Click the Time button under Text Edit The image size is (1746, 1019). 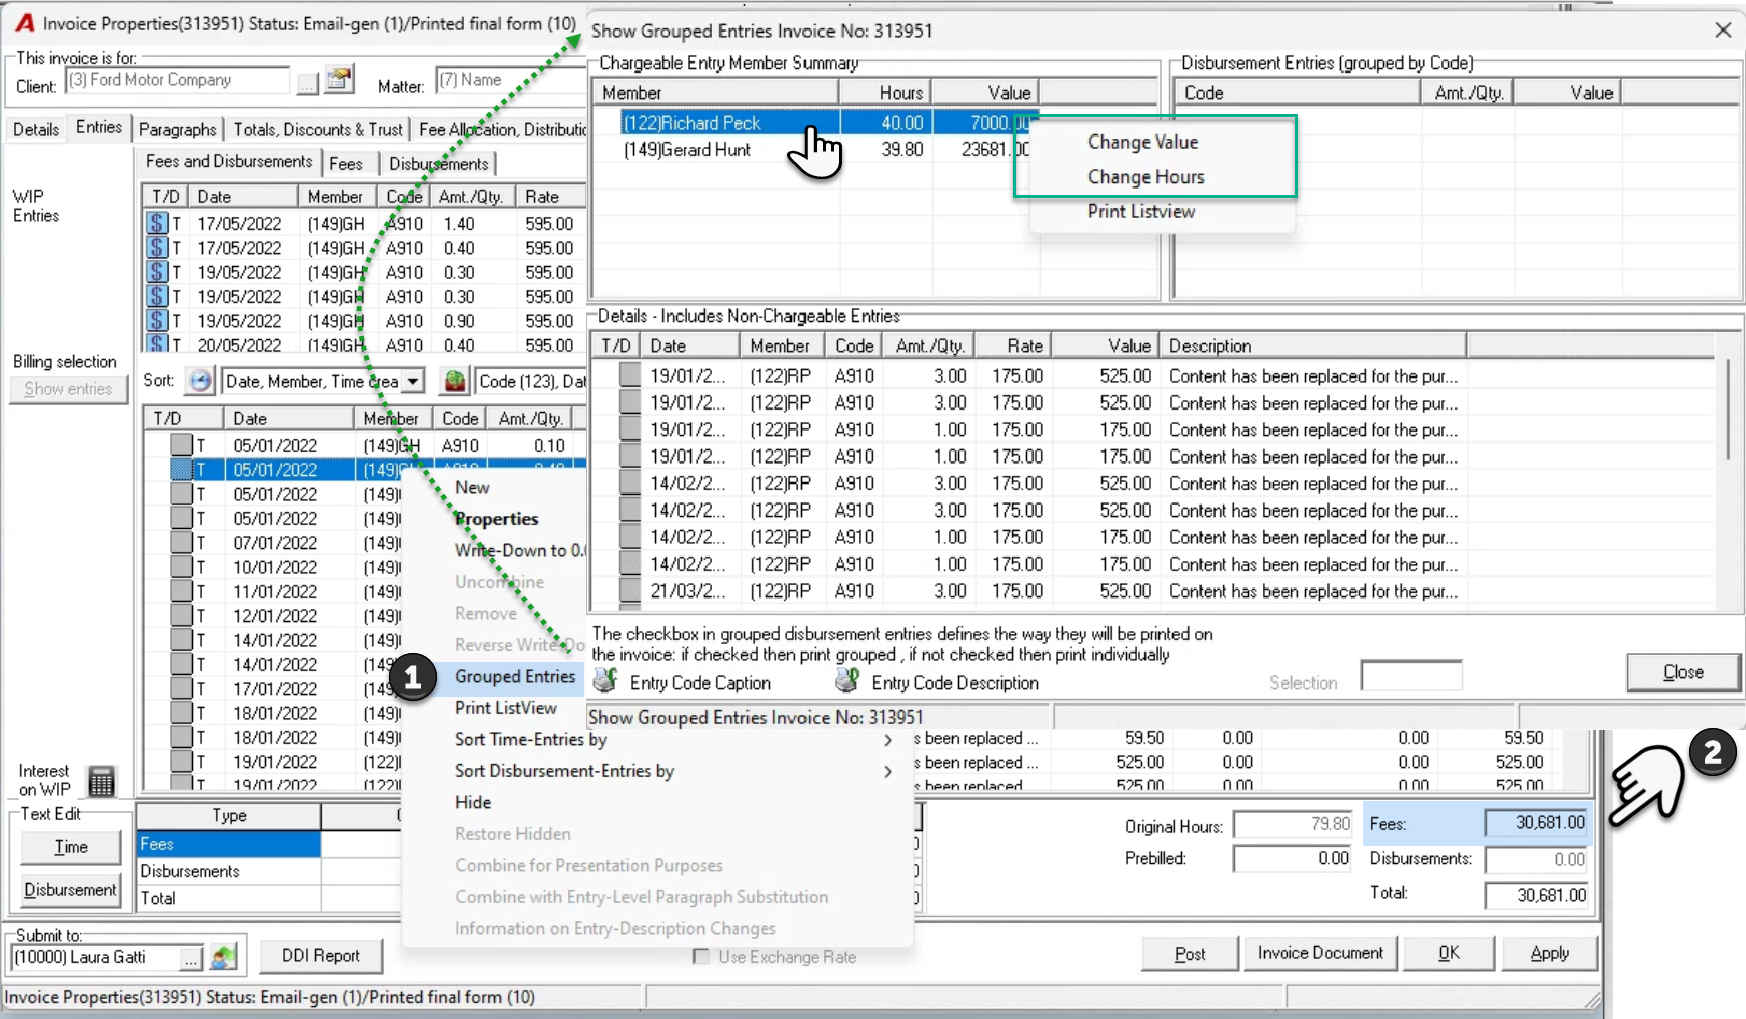click(71, 847)
